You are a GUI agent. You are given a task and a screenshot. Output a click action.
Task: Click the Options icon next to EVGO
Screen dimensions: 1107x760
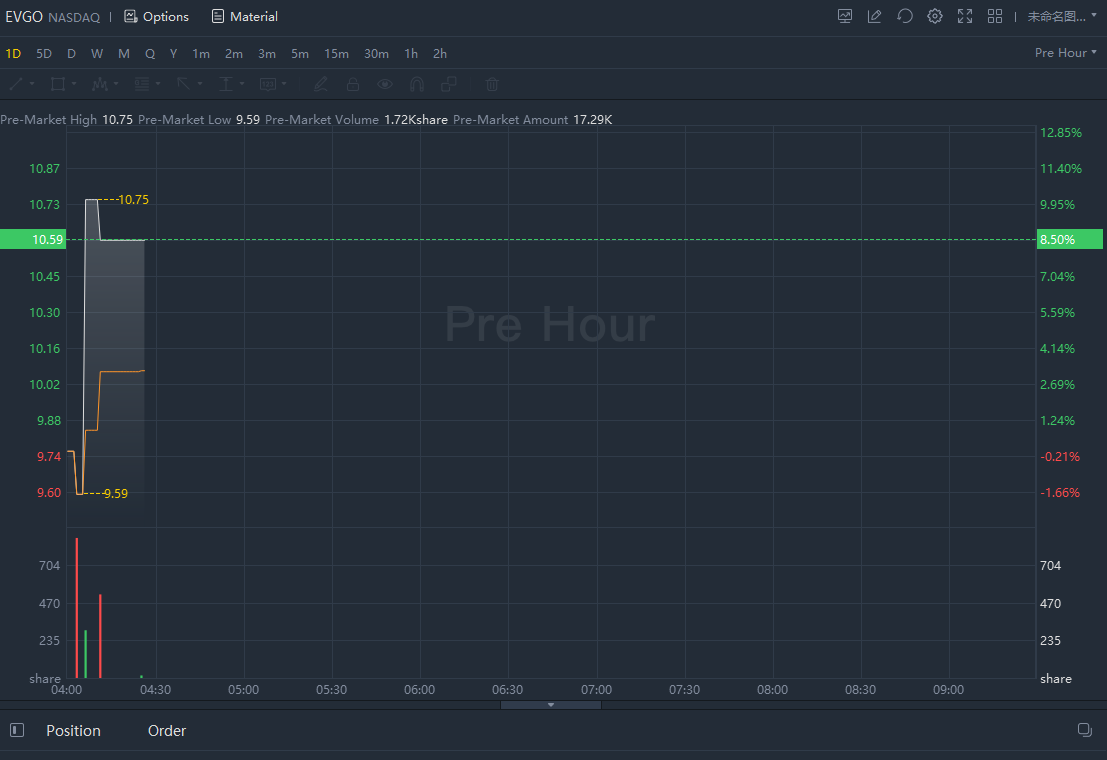pos(131,16)
